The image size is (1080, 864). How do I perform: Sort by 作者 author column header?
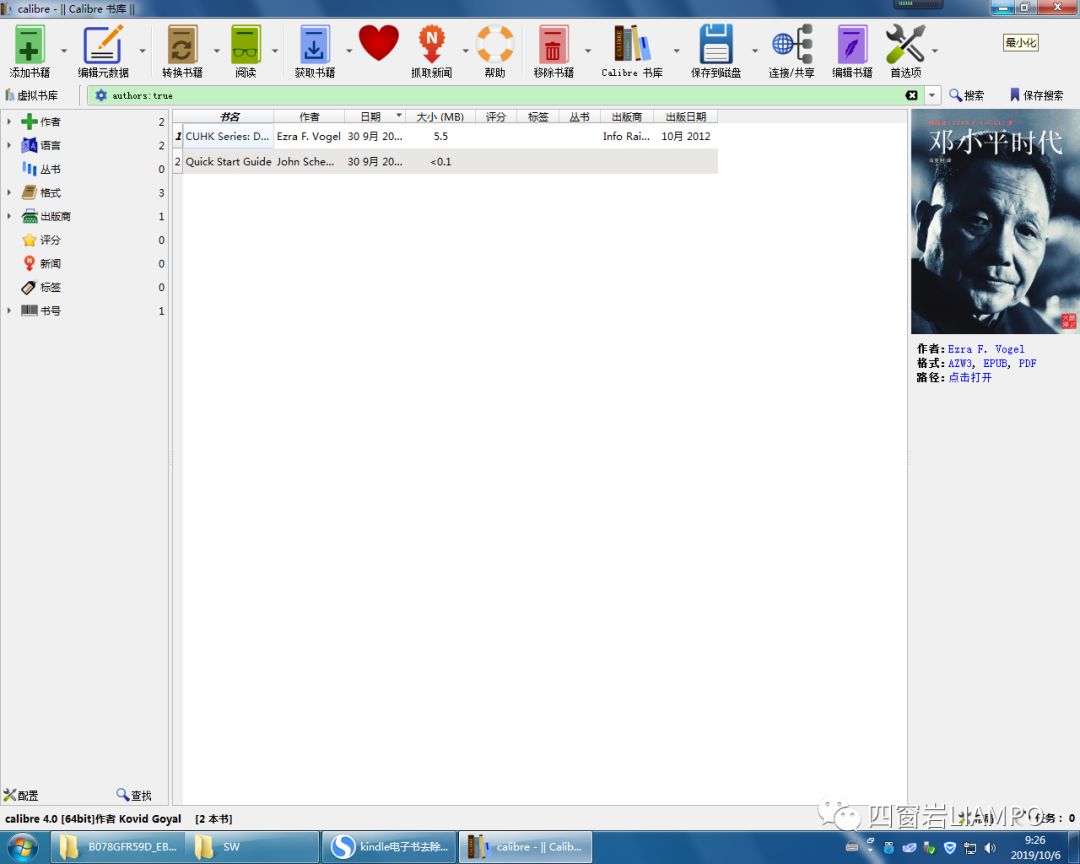309,116
